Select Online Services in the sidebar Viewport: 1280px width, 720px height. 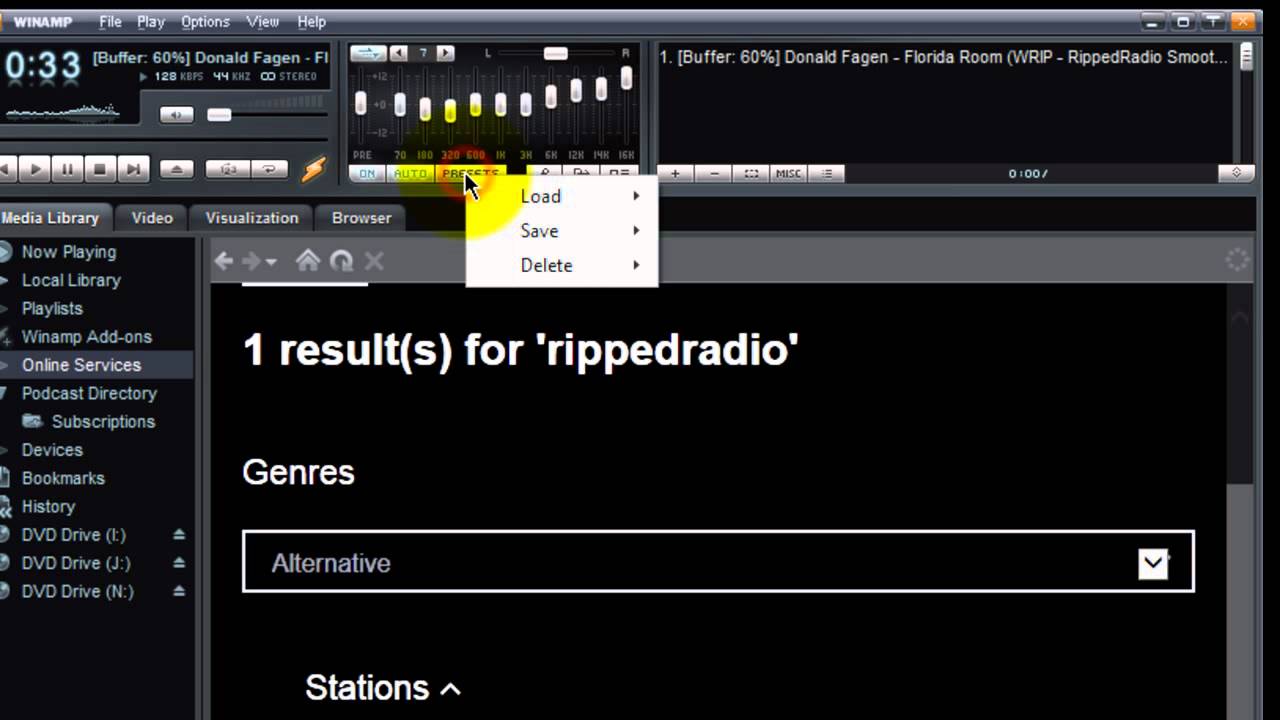(x=81, y=365)
